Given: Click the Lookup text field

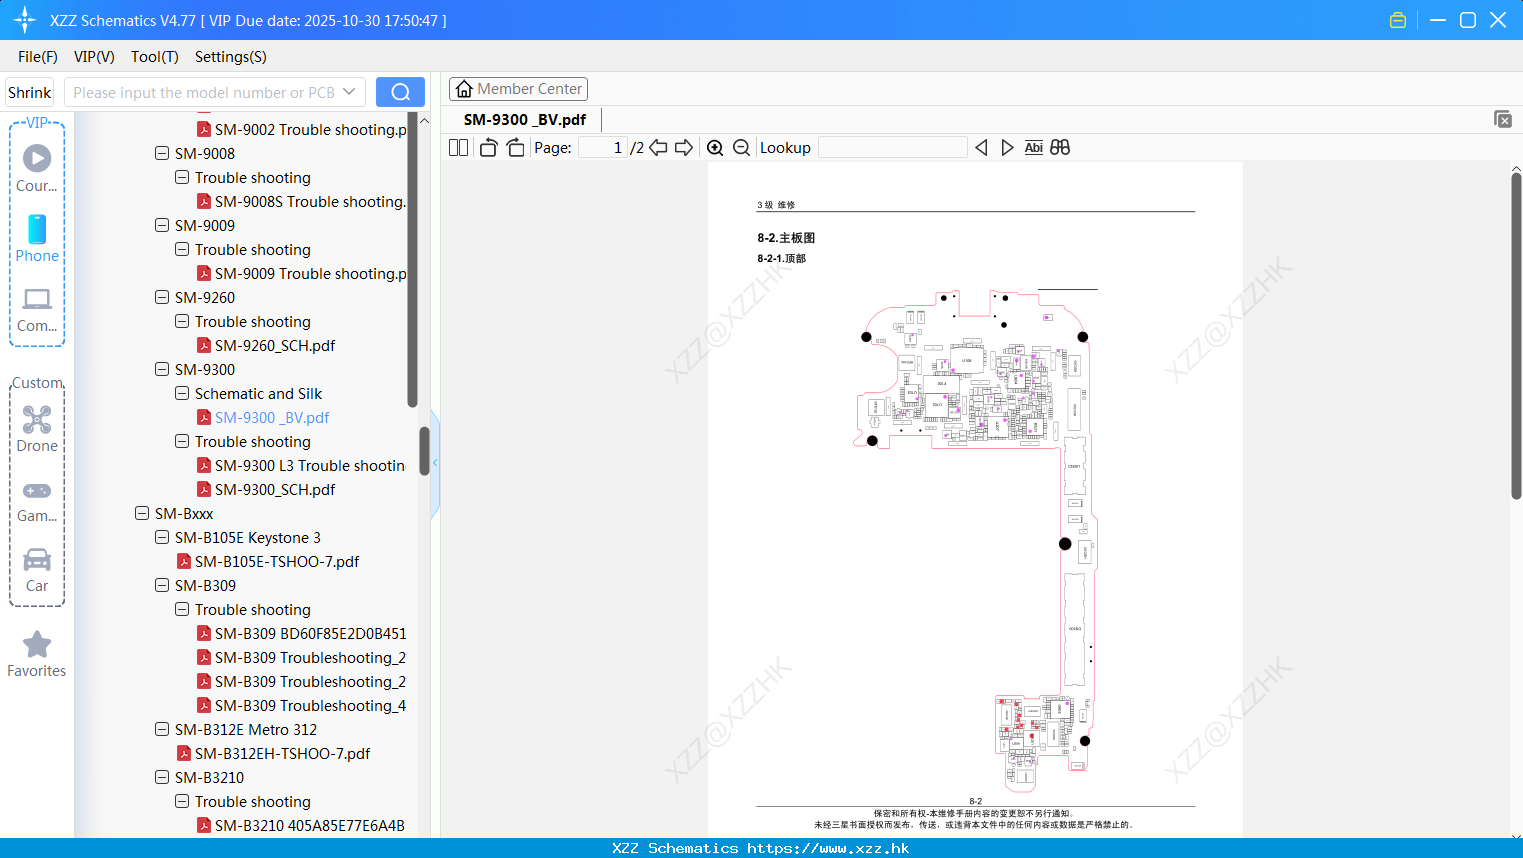Looking at the screenshot, I should click(x=892, y=147).
